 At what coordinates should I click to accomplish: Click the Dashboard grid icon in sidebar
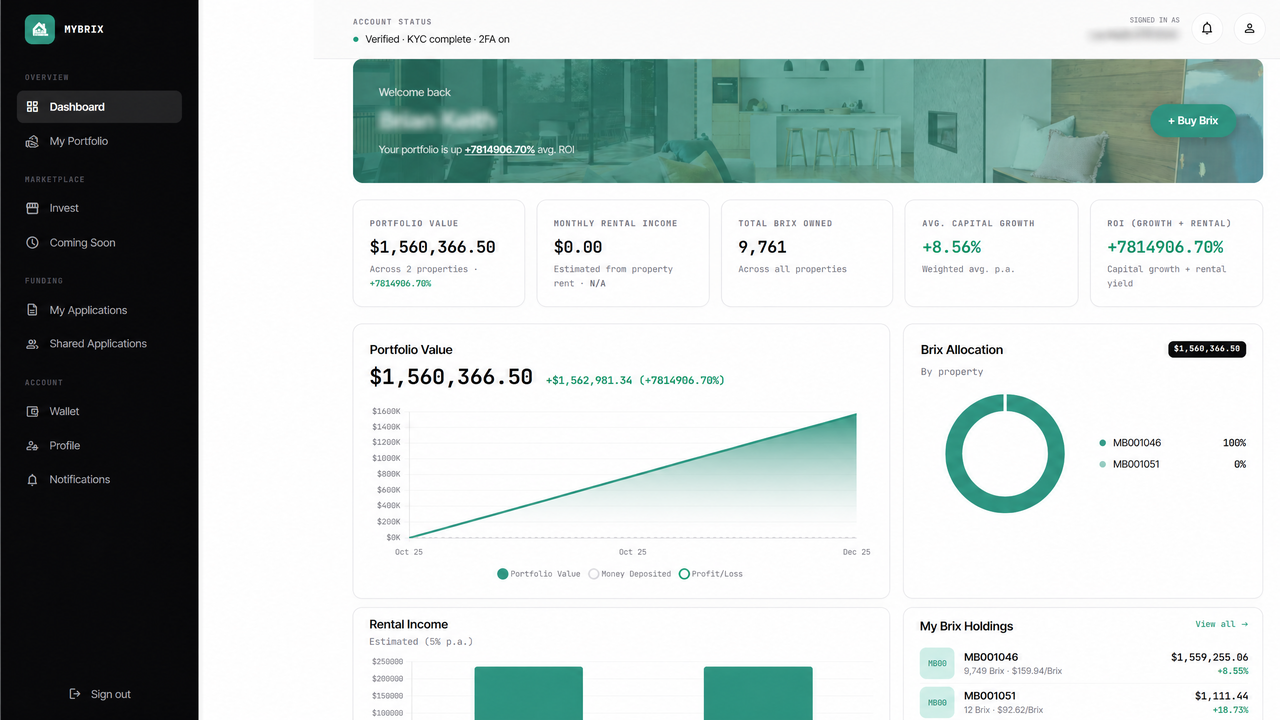(x=32, y=107)
